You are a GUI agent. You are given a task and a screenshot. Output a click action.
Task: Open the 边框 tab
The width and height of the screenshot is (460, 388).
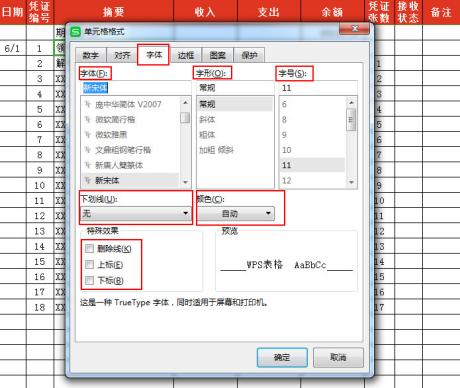tap(186, 55)
